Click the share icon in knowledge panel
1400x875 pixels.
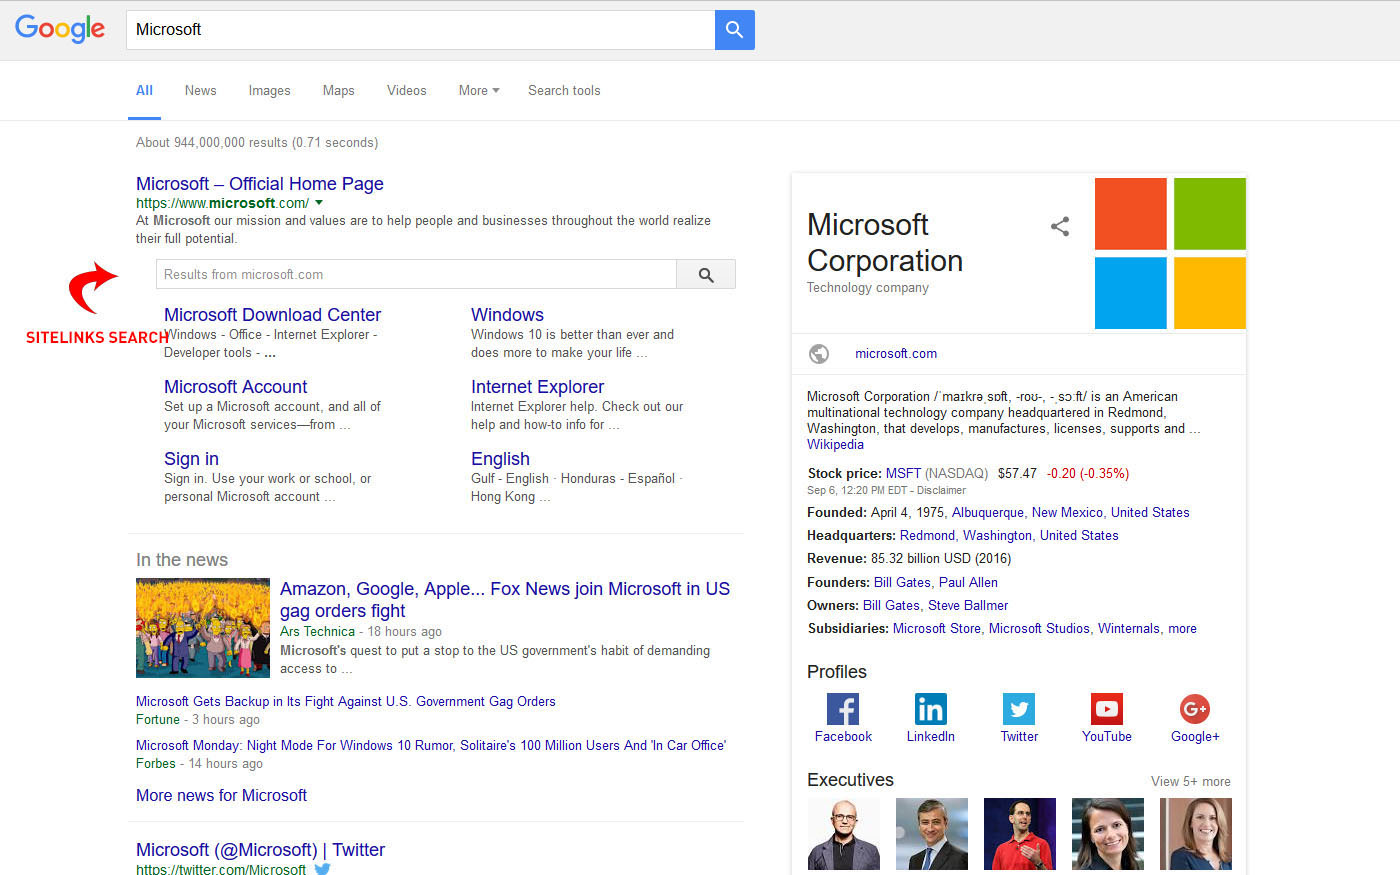1060,227
